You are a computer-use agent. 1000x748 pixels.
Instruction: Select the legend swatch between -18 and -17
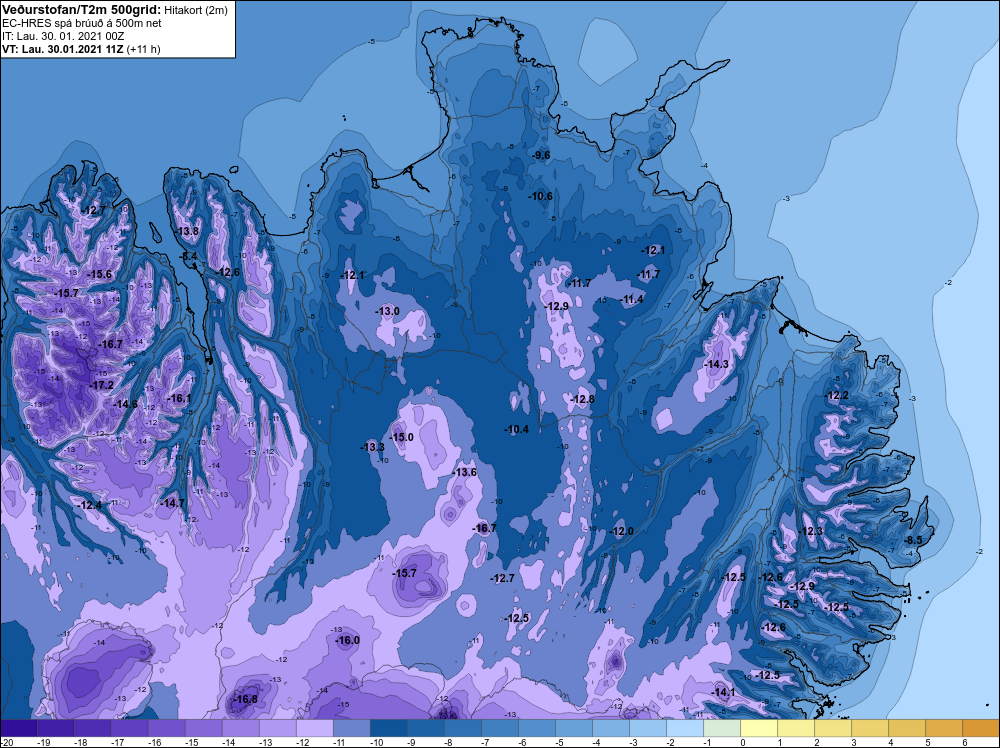pyautogui.click(x=92, y=728)
